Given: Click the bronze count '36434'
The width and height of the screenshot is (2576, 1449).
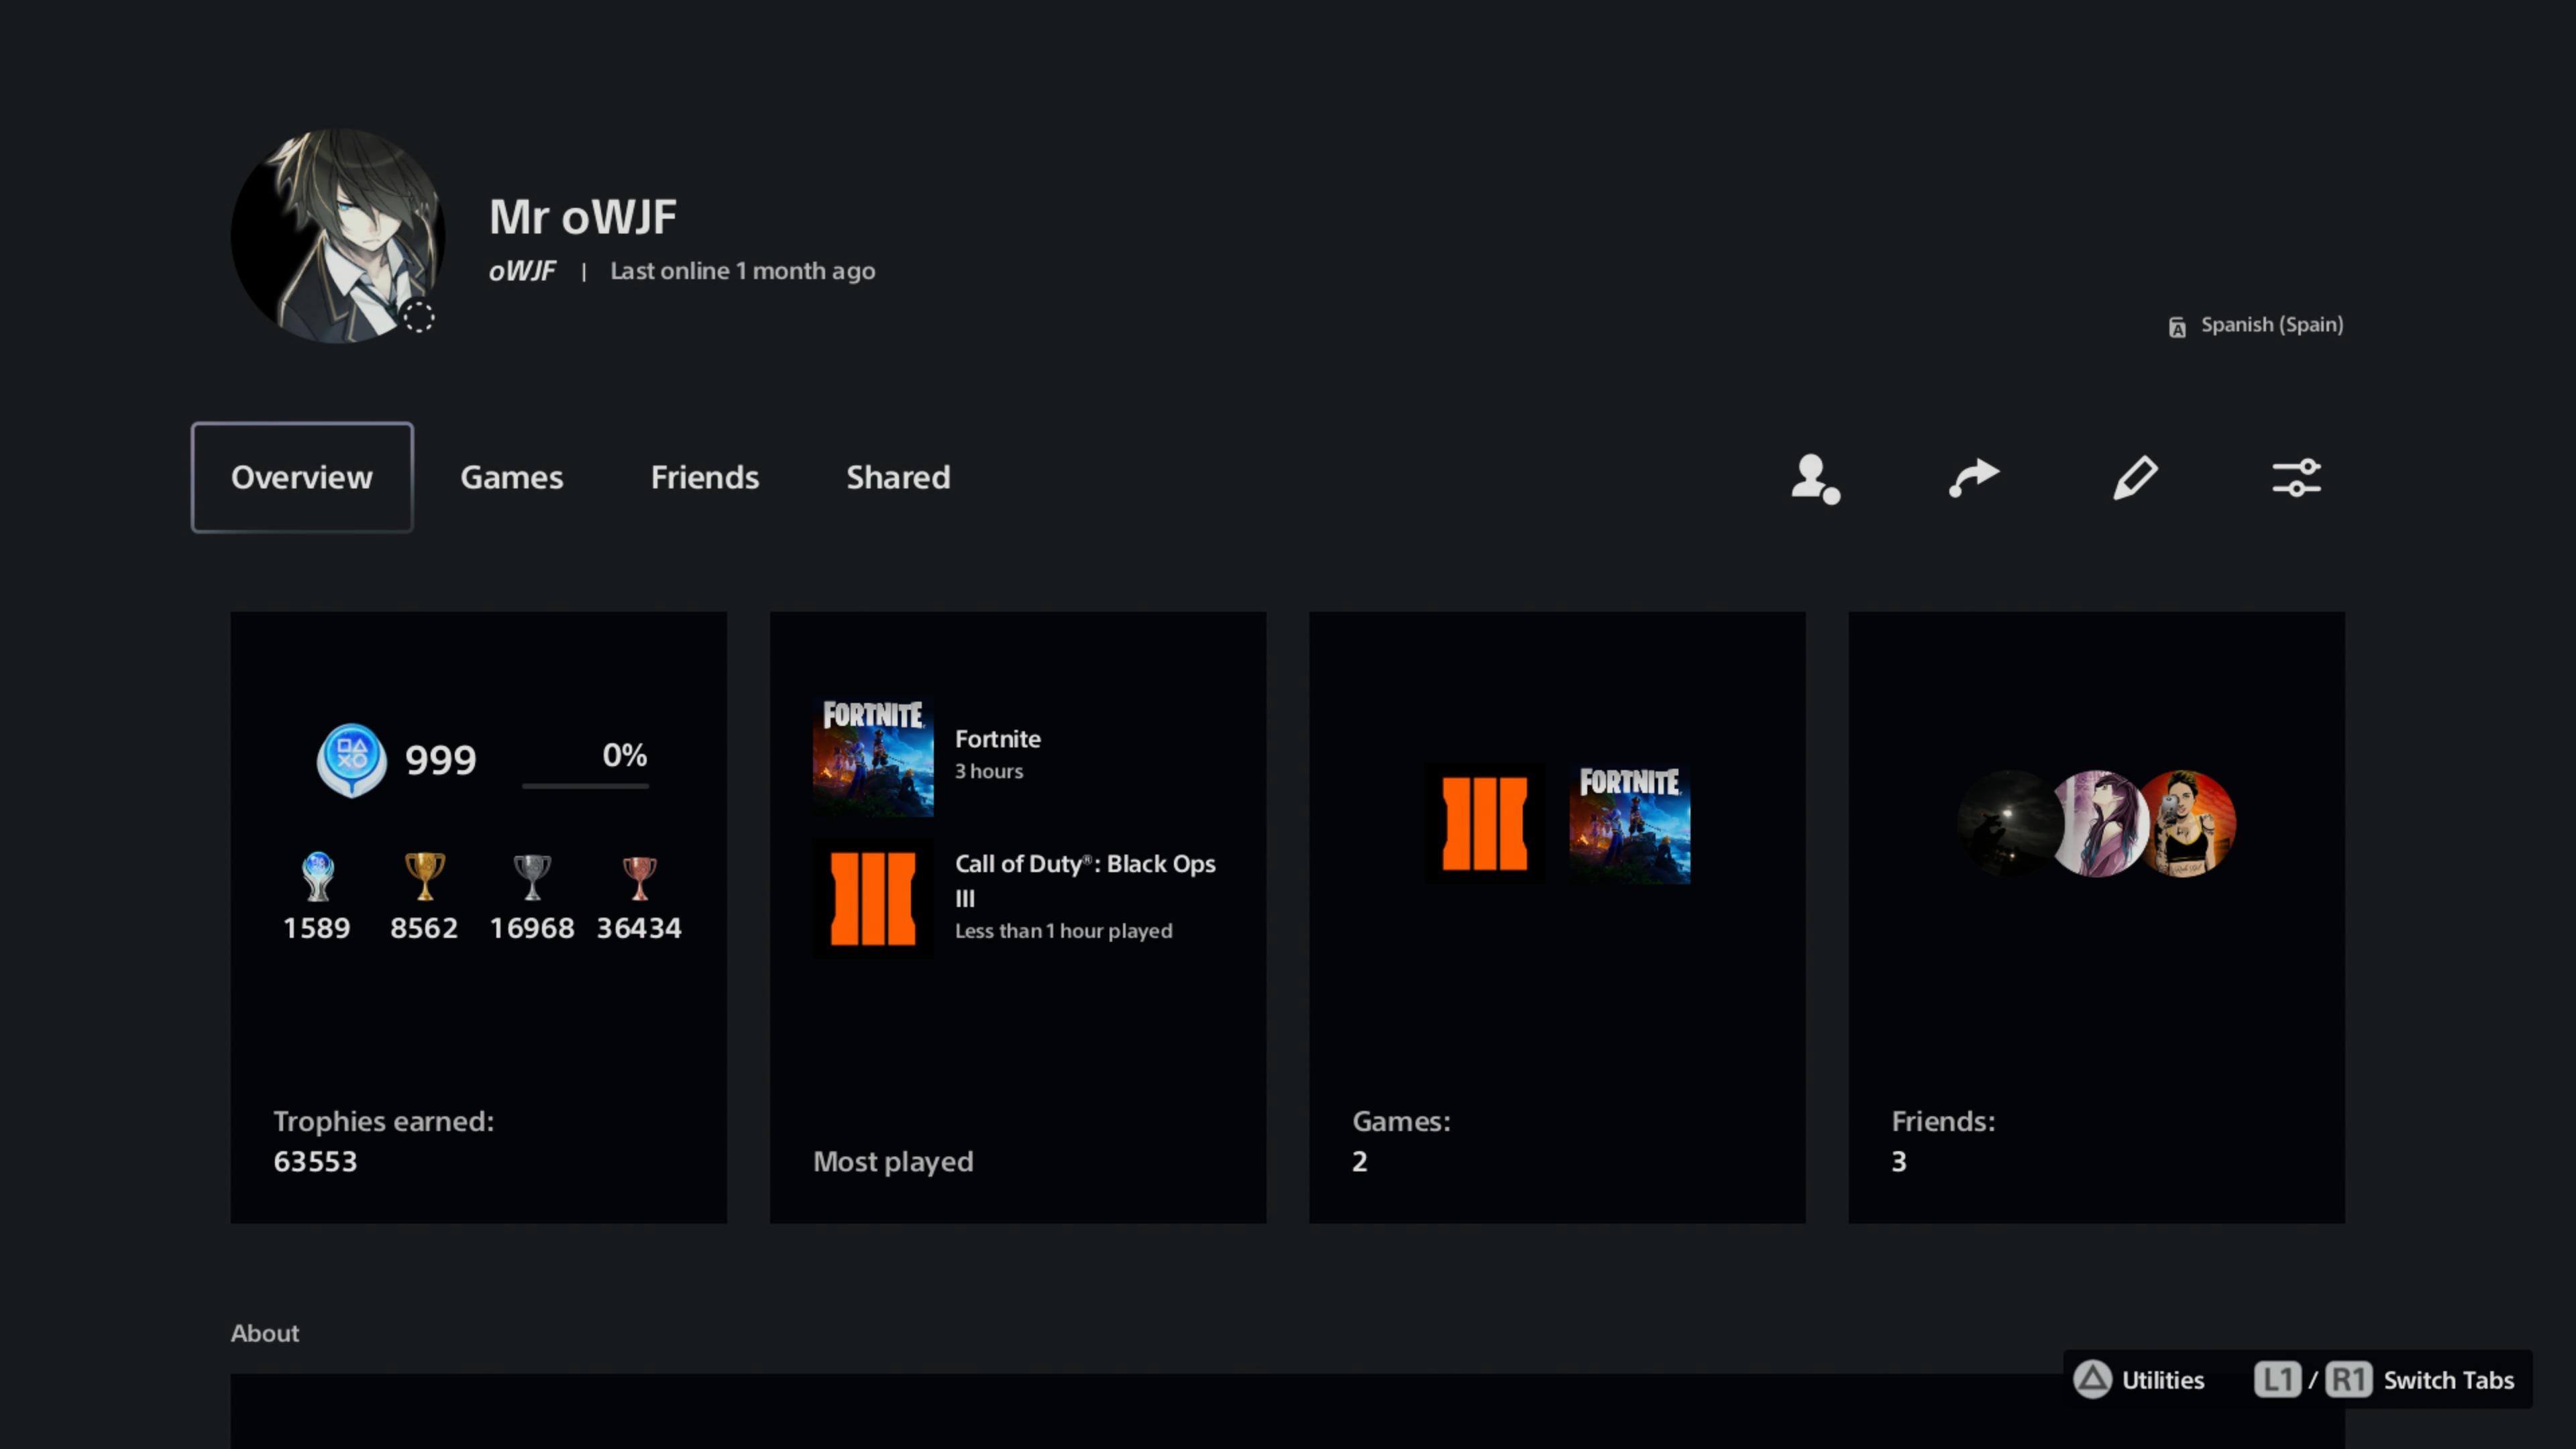Looking at the screenshot, I should click(639, 928).
